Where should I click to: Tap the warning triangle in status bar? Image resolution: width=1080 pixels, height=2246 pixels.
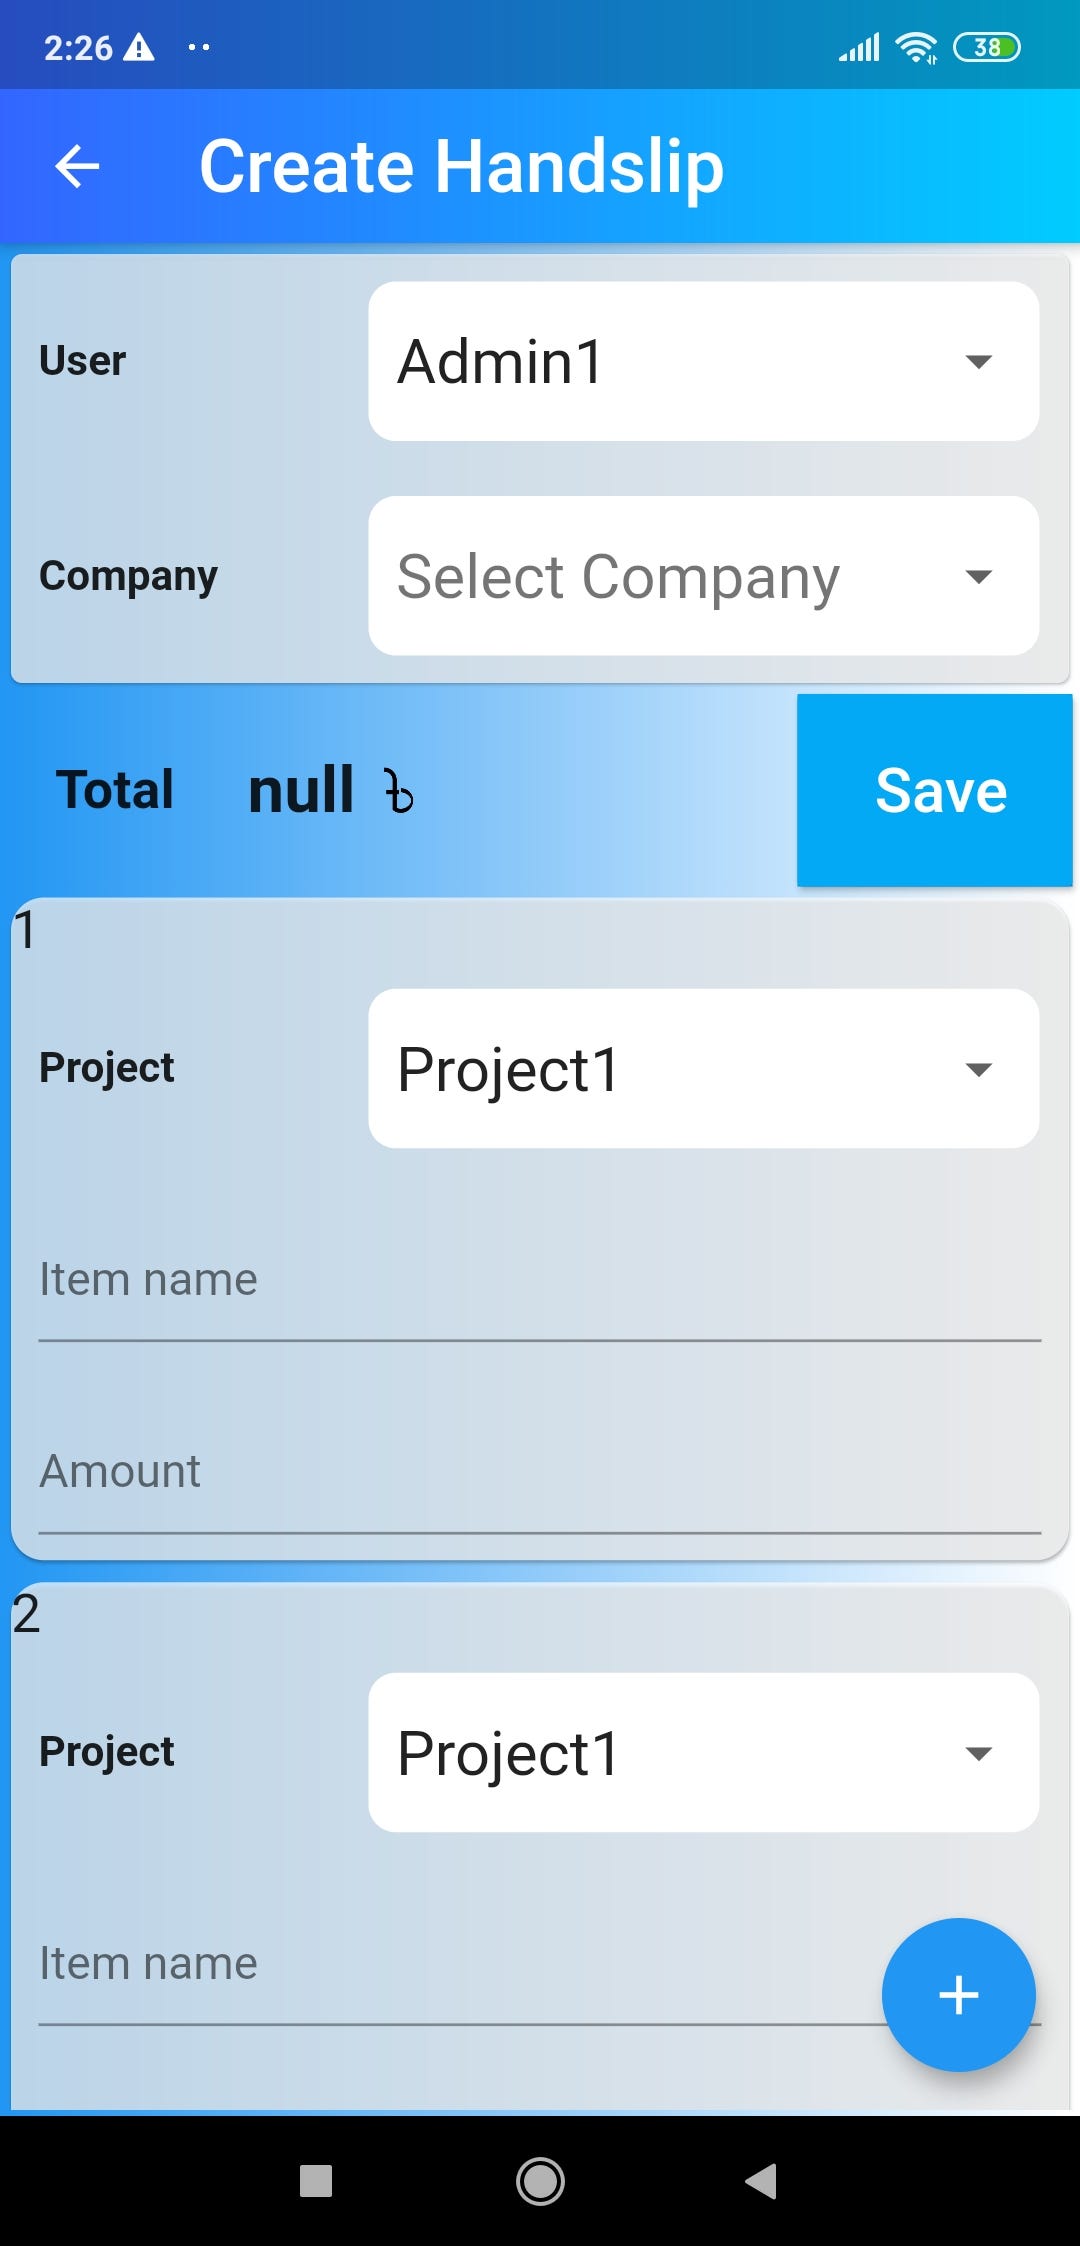tap(139, 45)
